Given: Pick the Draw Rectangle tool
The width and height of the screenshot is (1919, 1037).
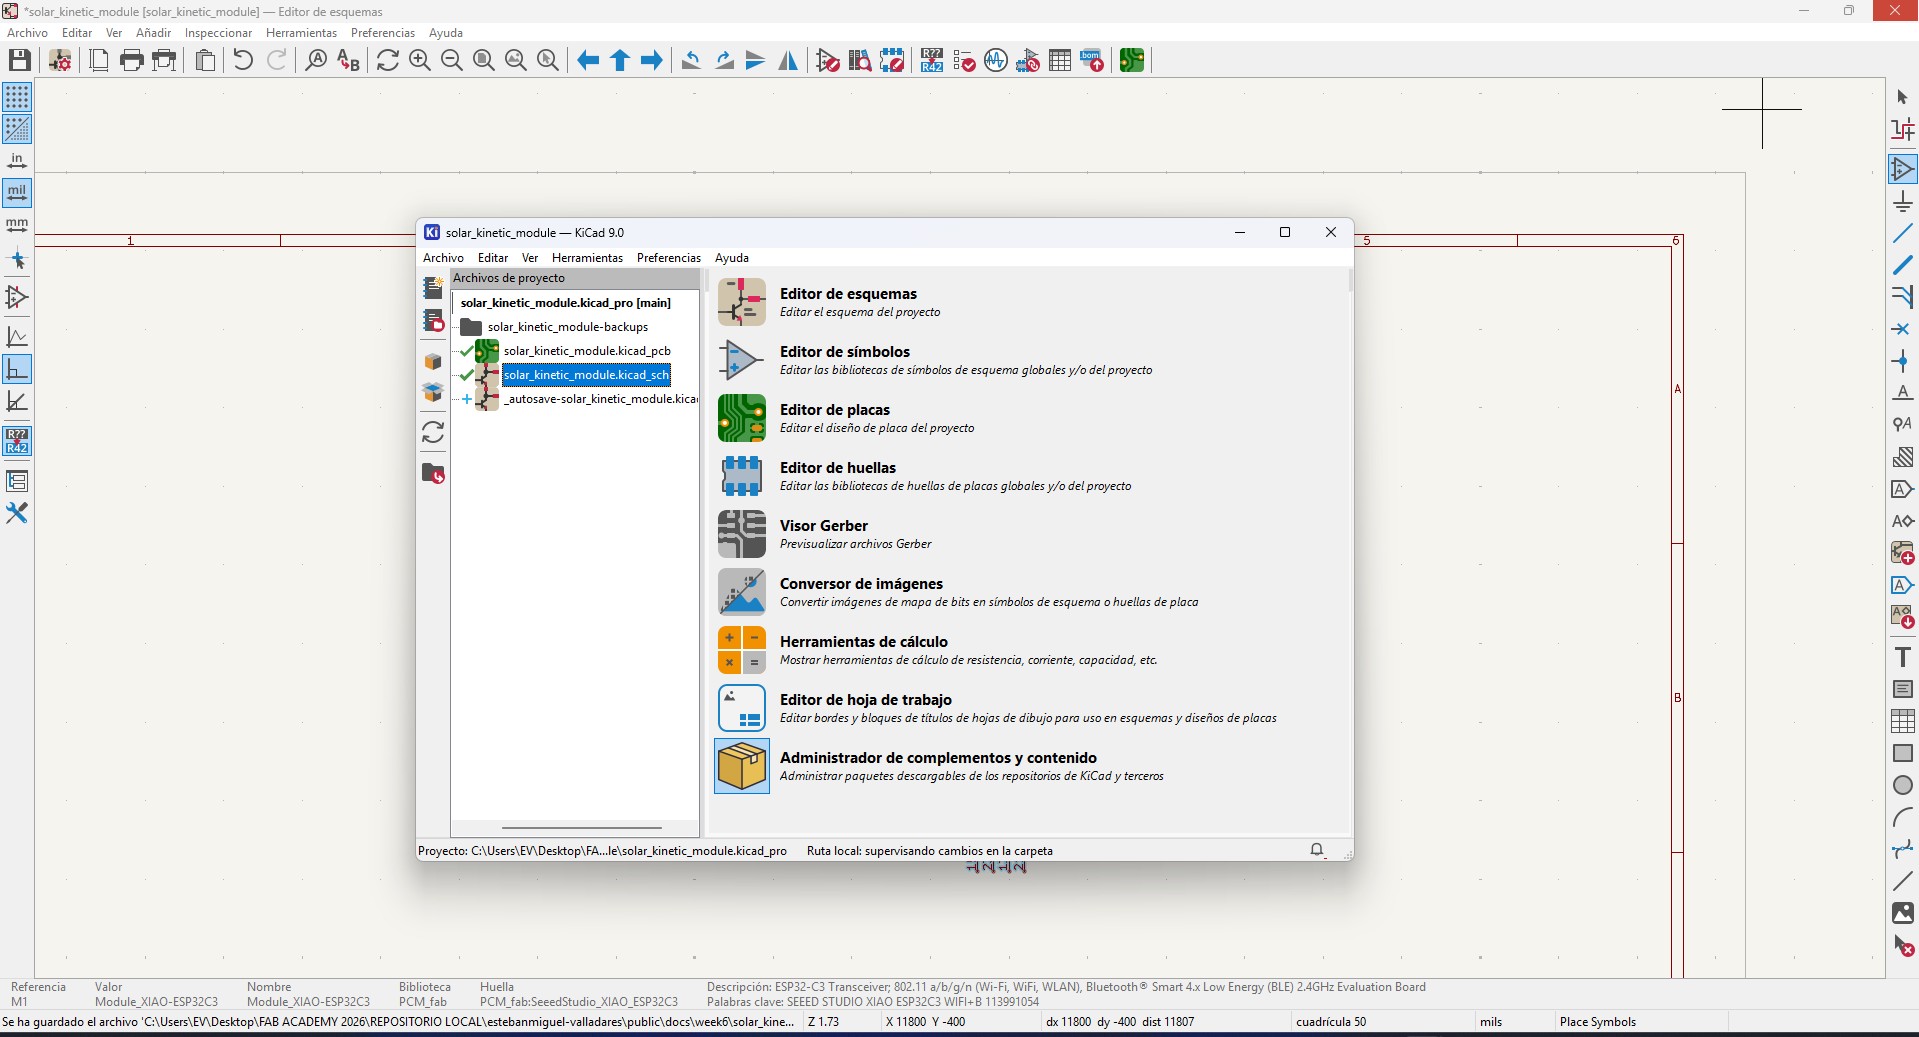Looking at the screenshot, I should (1902, 753).
